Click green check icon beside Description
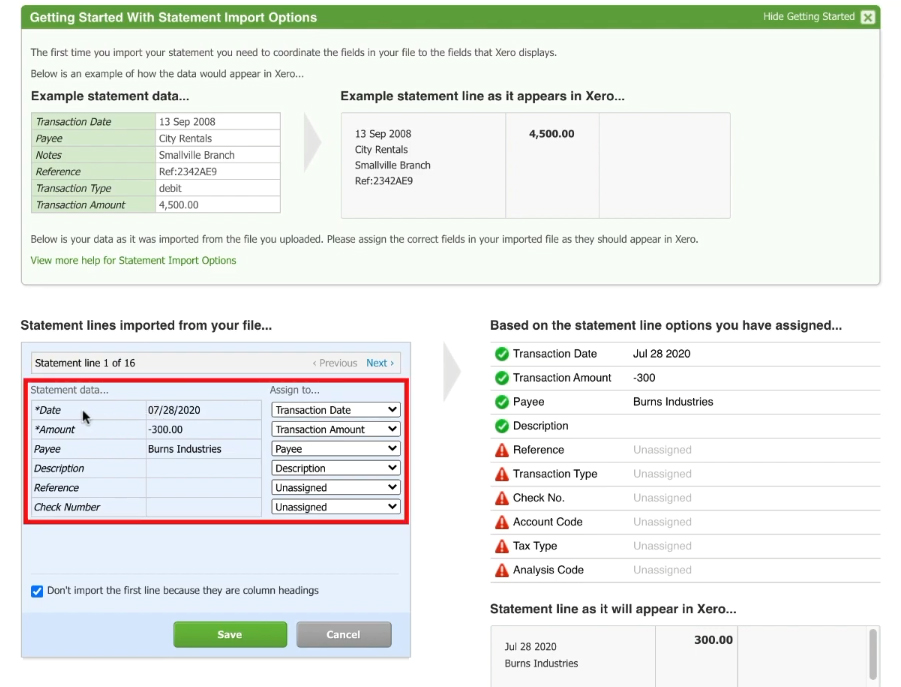Image resolution: width=901 pixels, height=687 pixels. click(502, 426)
